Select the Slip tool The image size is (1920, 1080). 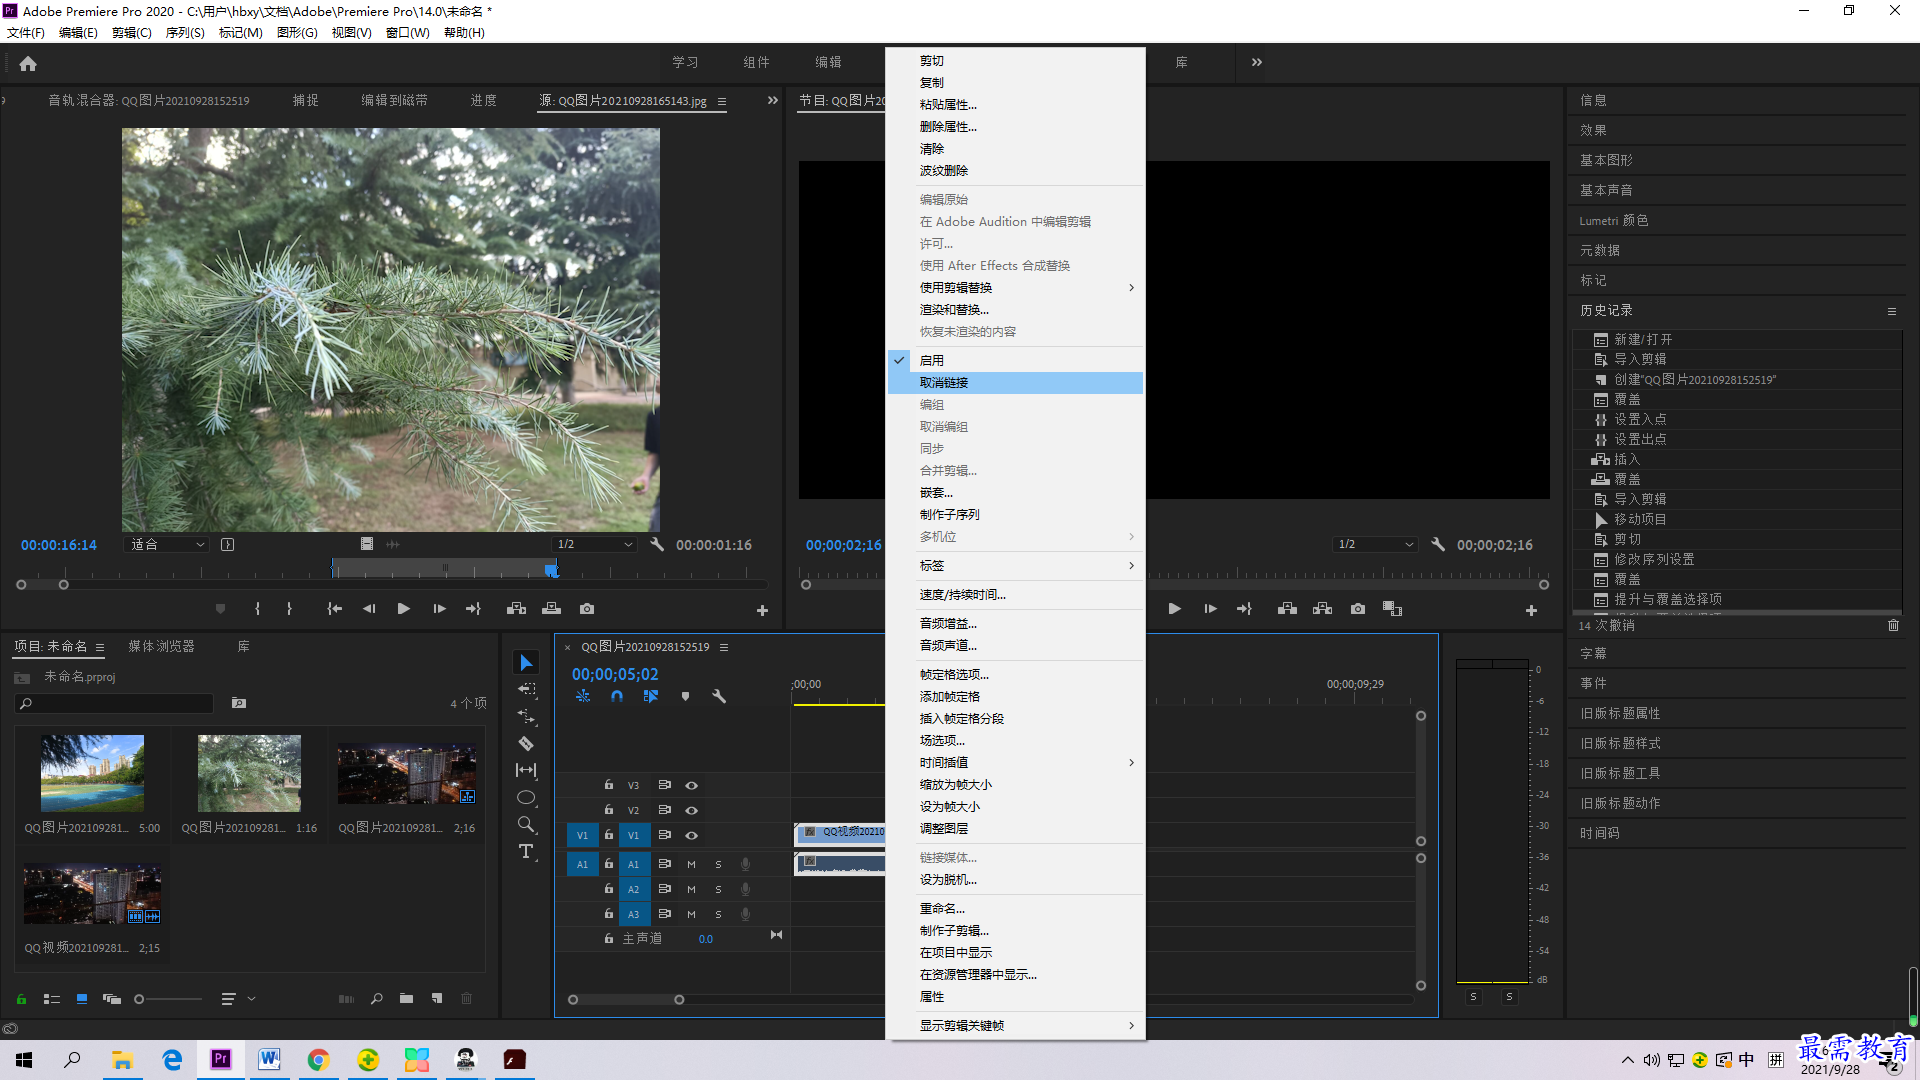(526, 770)
